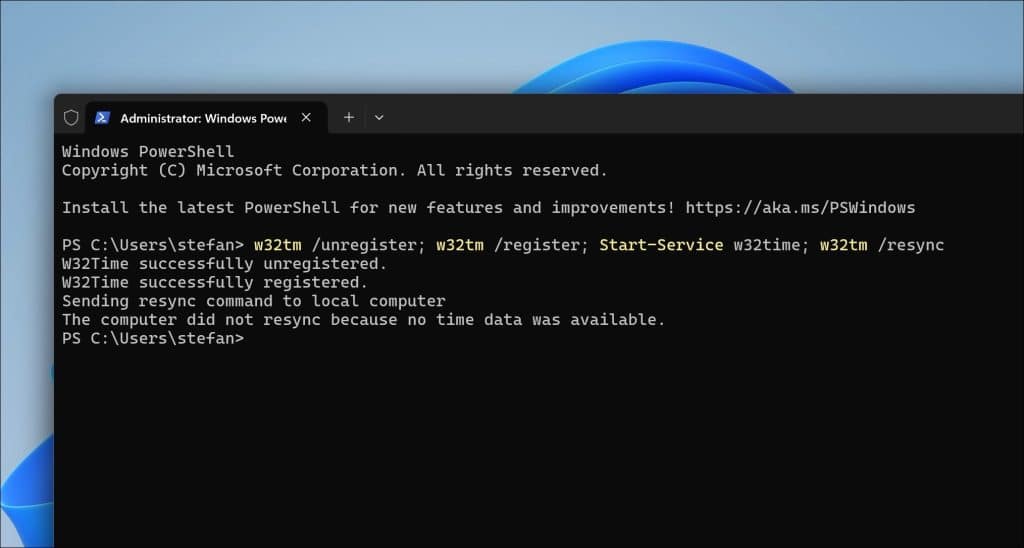Expand the new tab profile dropdown chevron
The height and width of the screenshot is (548, 1024).
pos(379,117)
